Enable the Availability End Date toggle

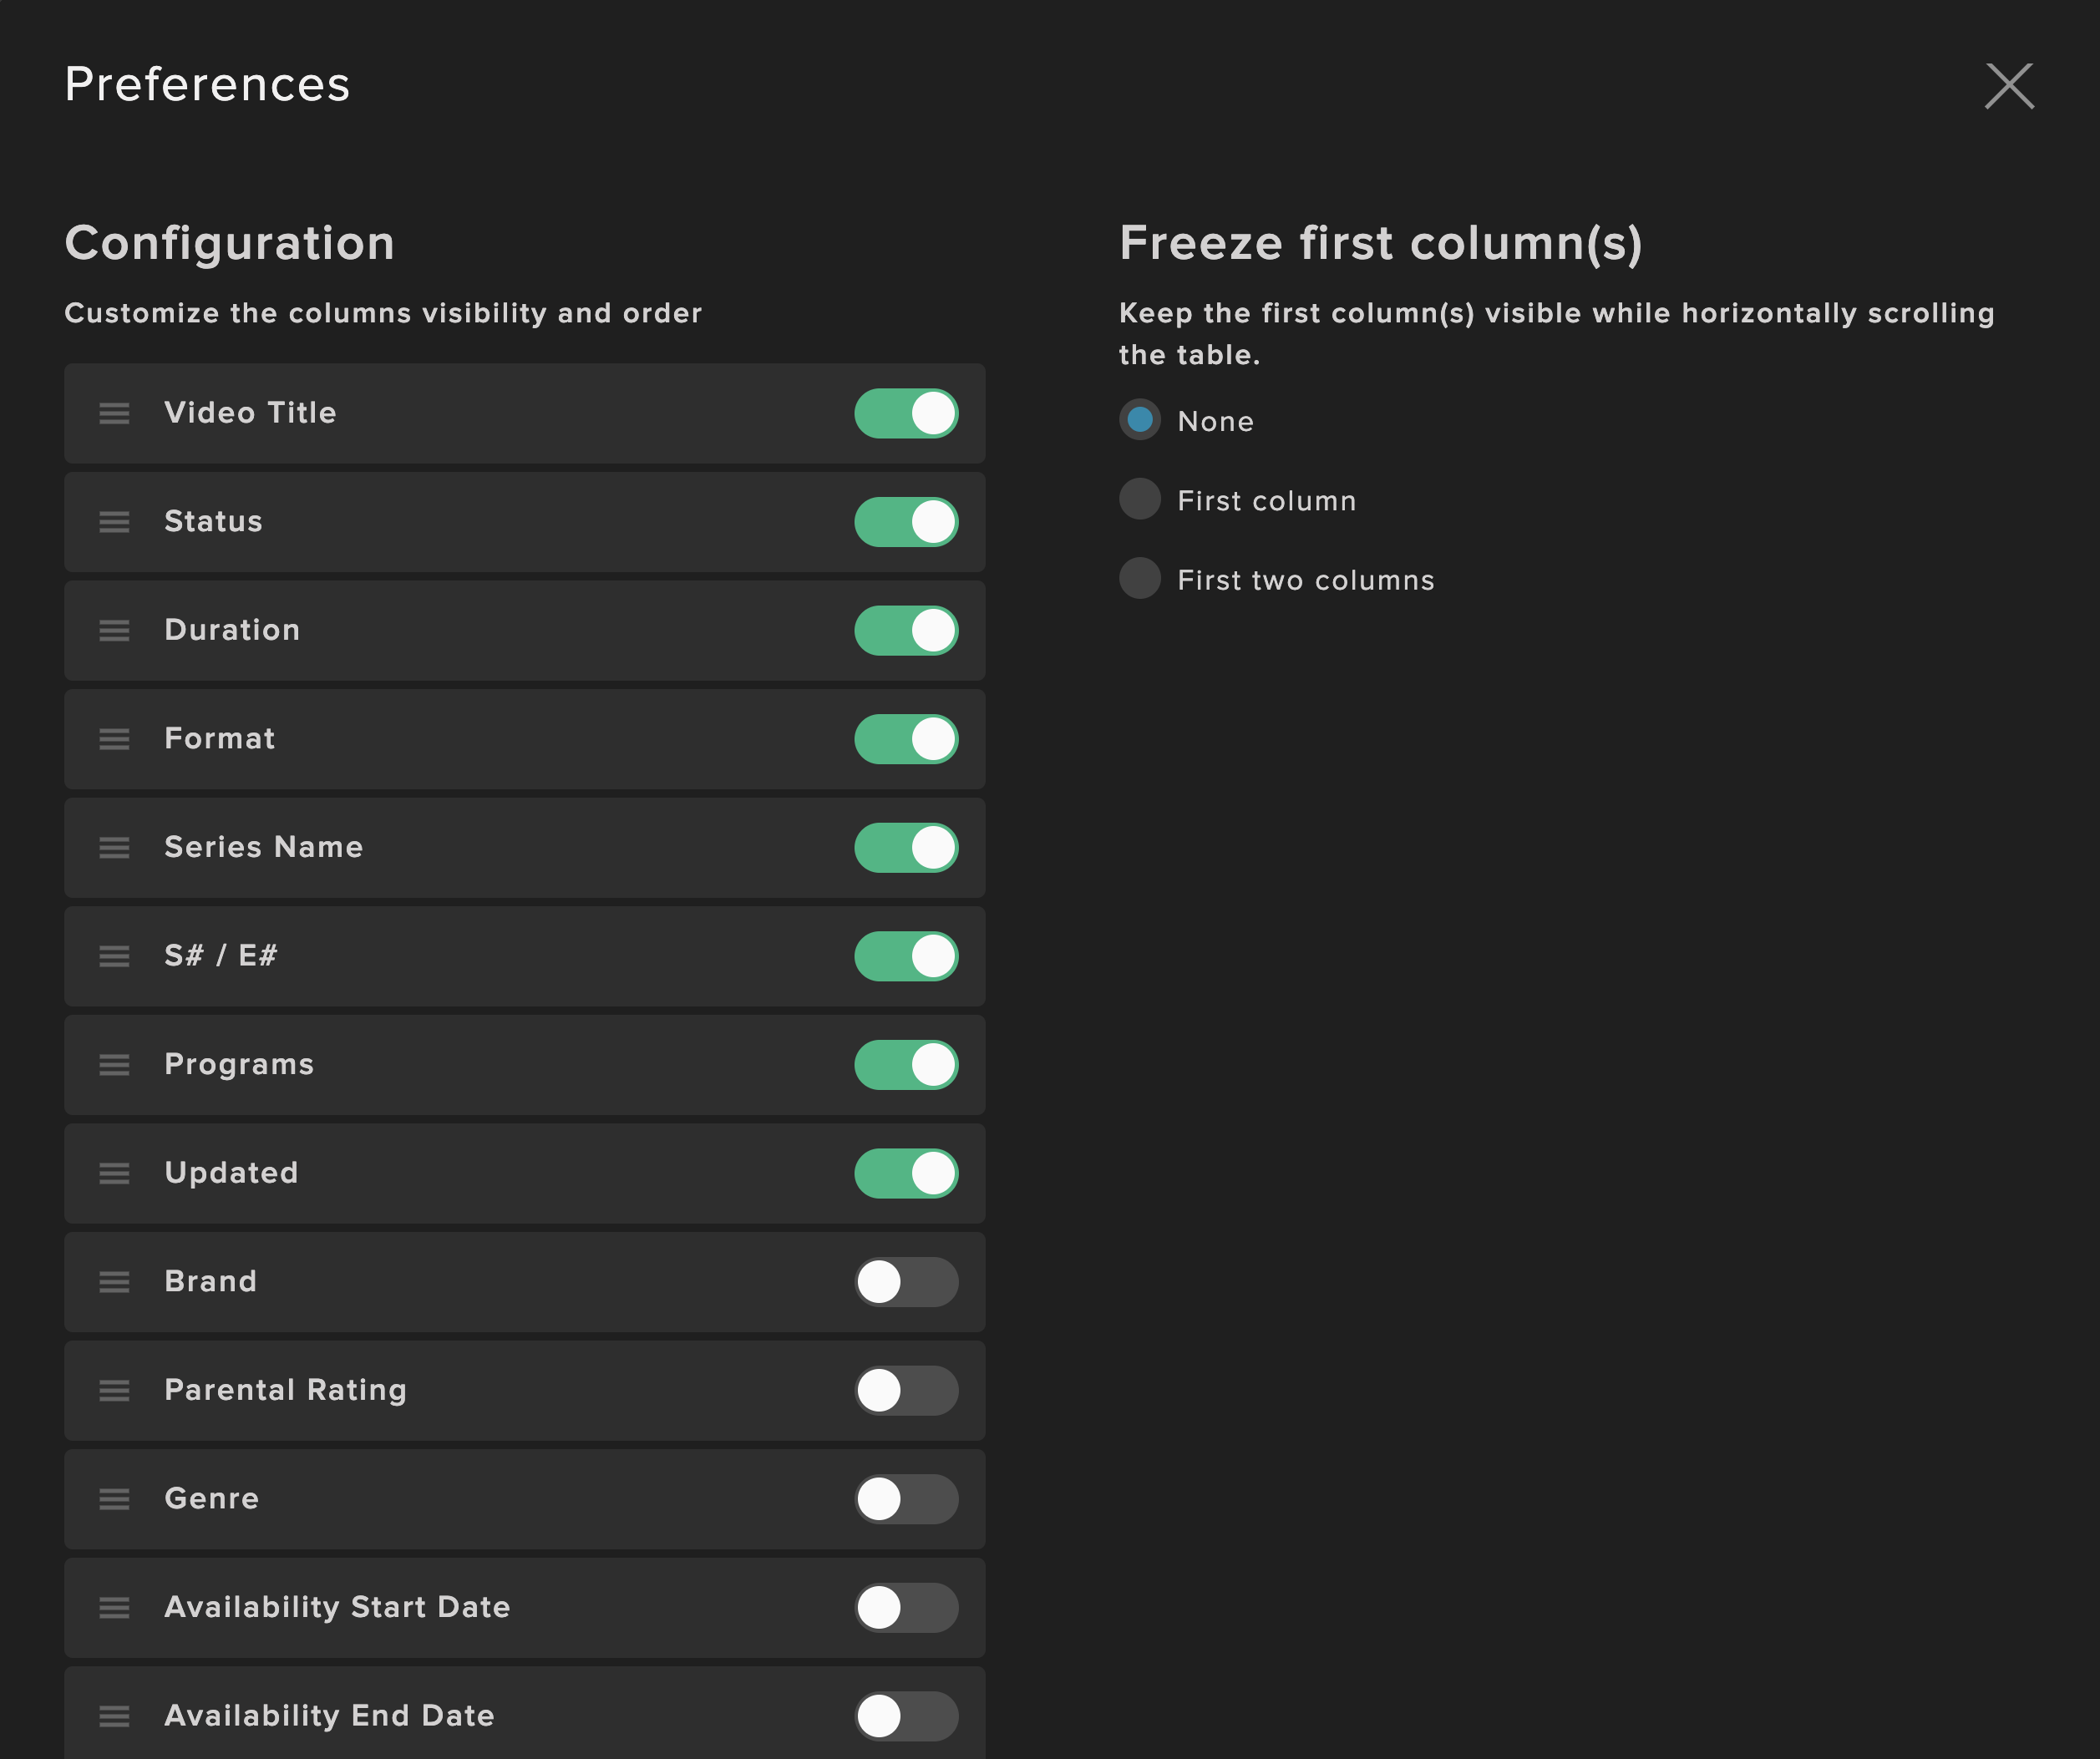pyautogui.click(x=906, y=1716)
